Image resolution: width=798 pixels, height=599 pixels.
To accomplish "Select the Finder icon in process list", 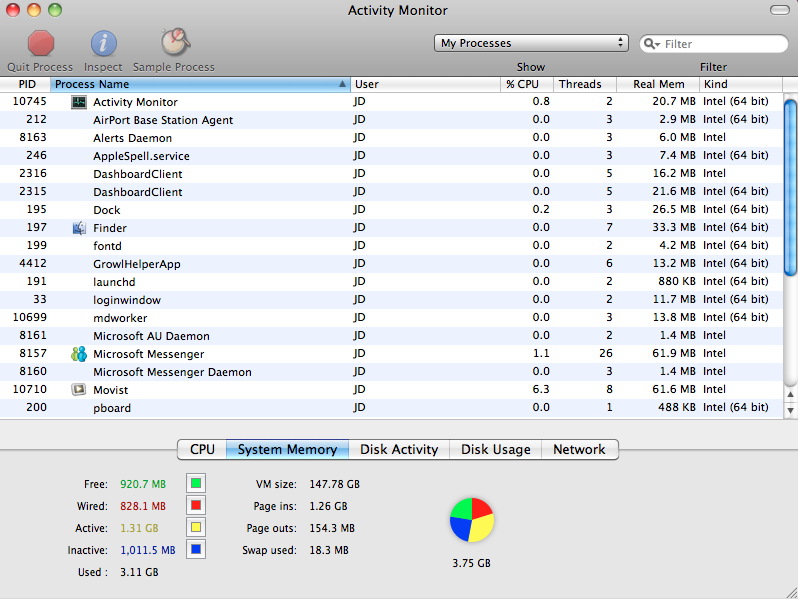I will point(79,228).
